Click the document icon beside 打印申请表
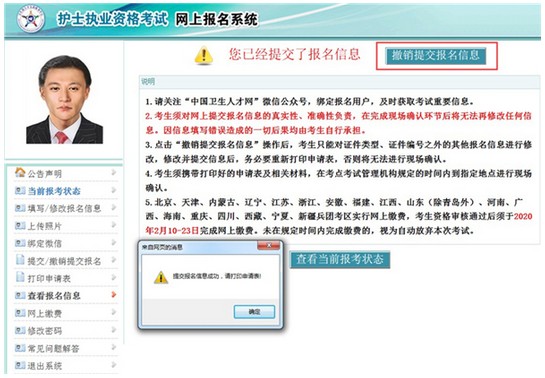 pyautogui.click(x=20, y=277)
